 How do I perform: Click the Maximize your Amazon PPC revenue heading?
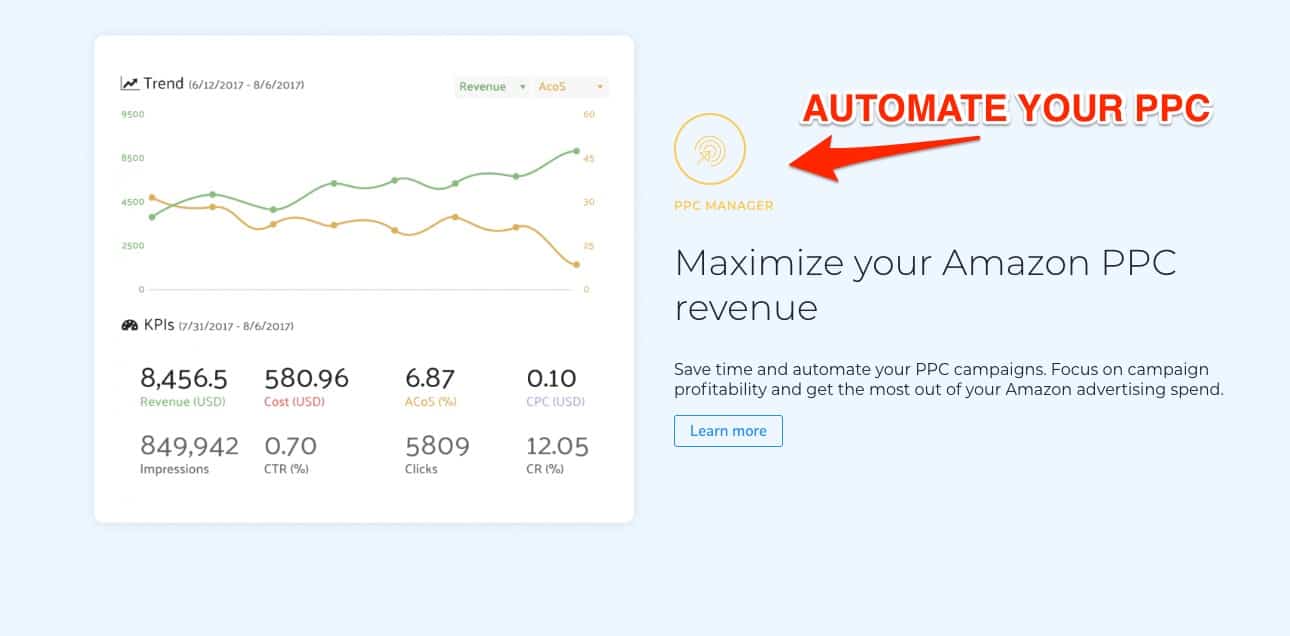[x=926, y=285]
